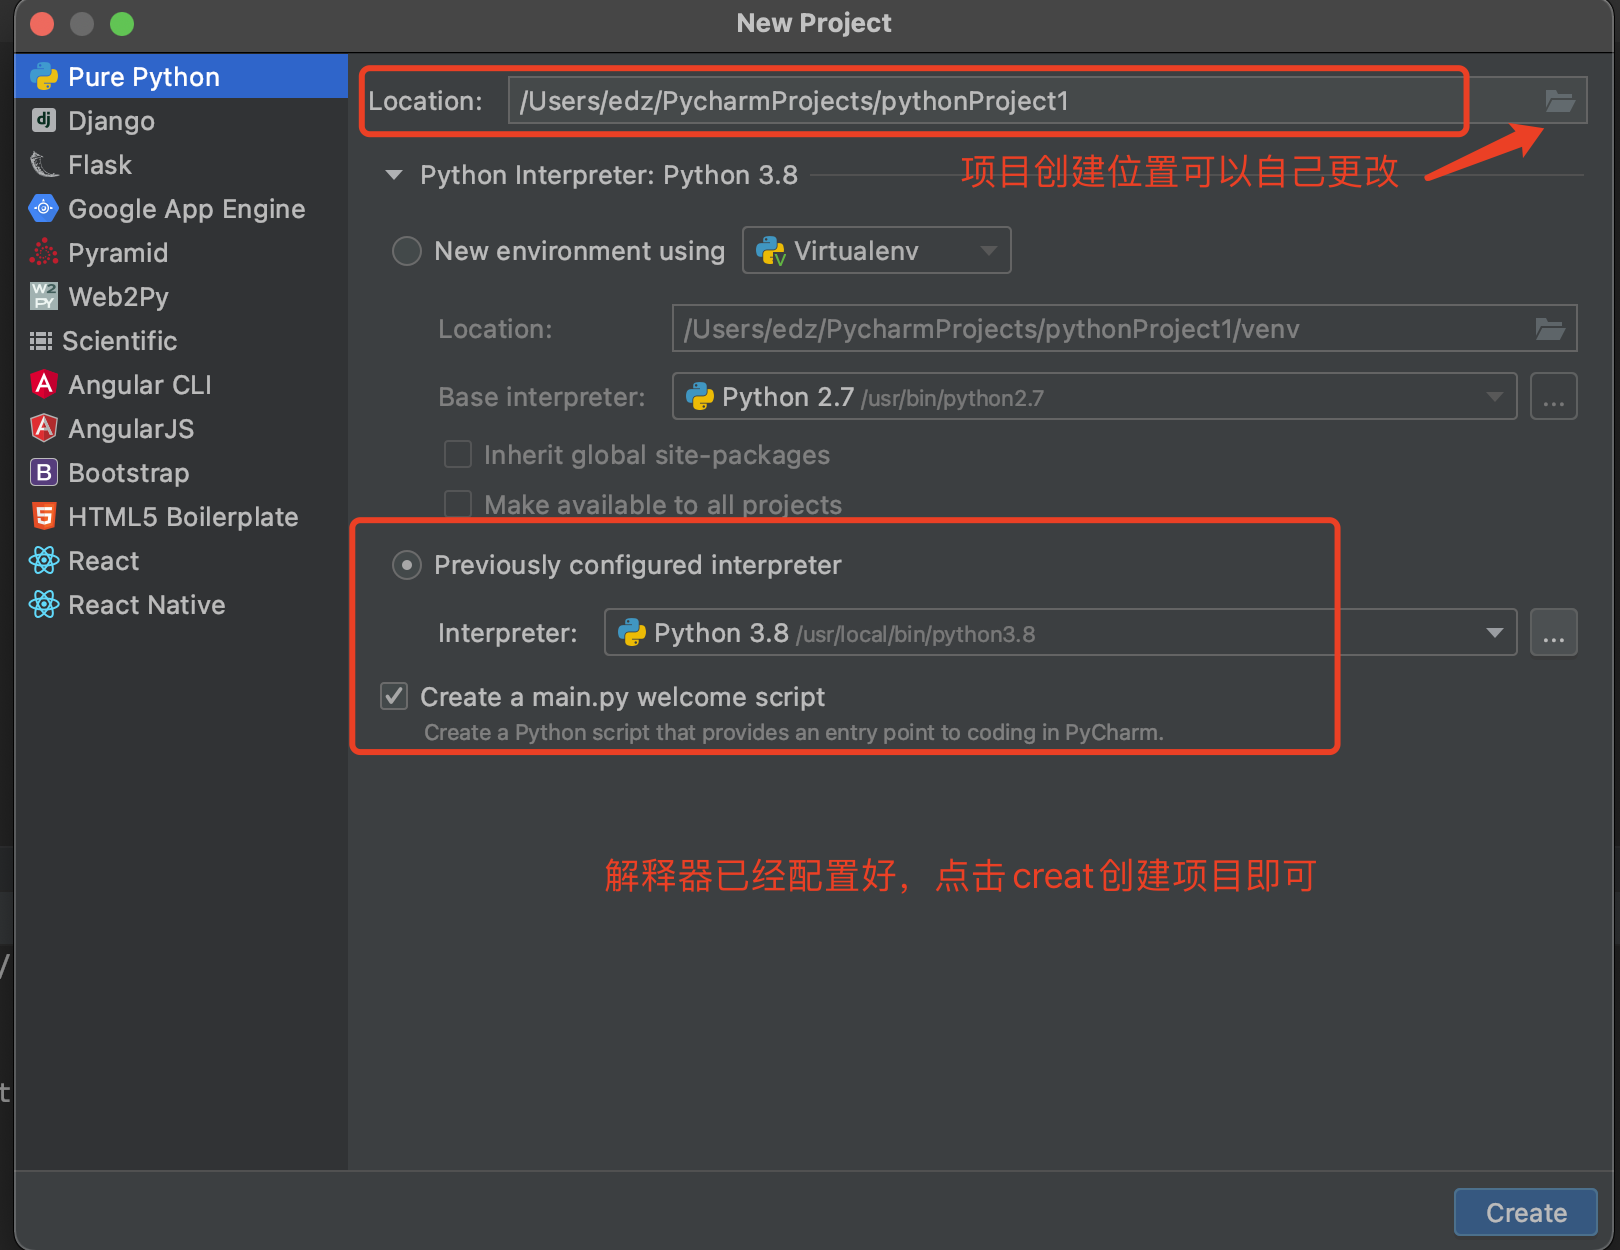Image resolution: width=1620 pixels, height=1250 pixels.
Task: Select Scientific project type label
Action: [x=120, y=341]
